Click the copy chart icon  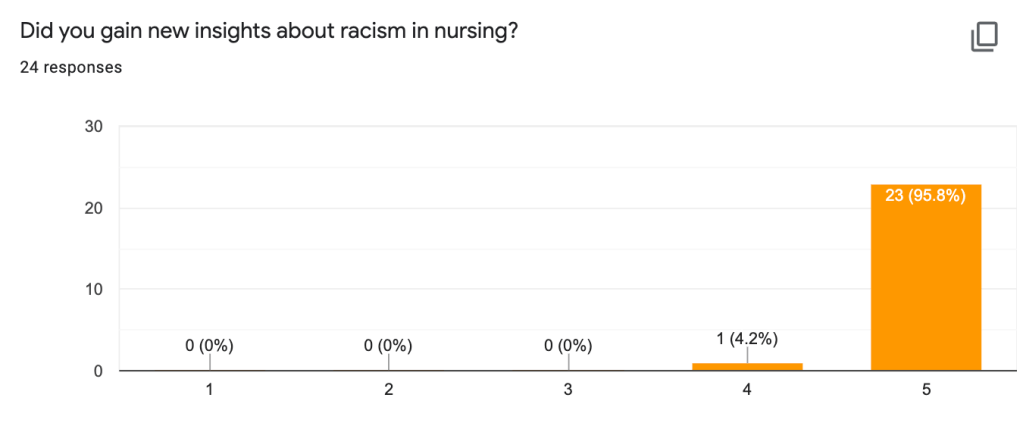pyautogui.click(x=984, y=37)
